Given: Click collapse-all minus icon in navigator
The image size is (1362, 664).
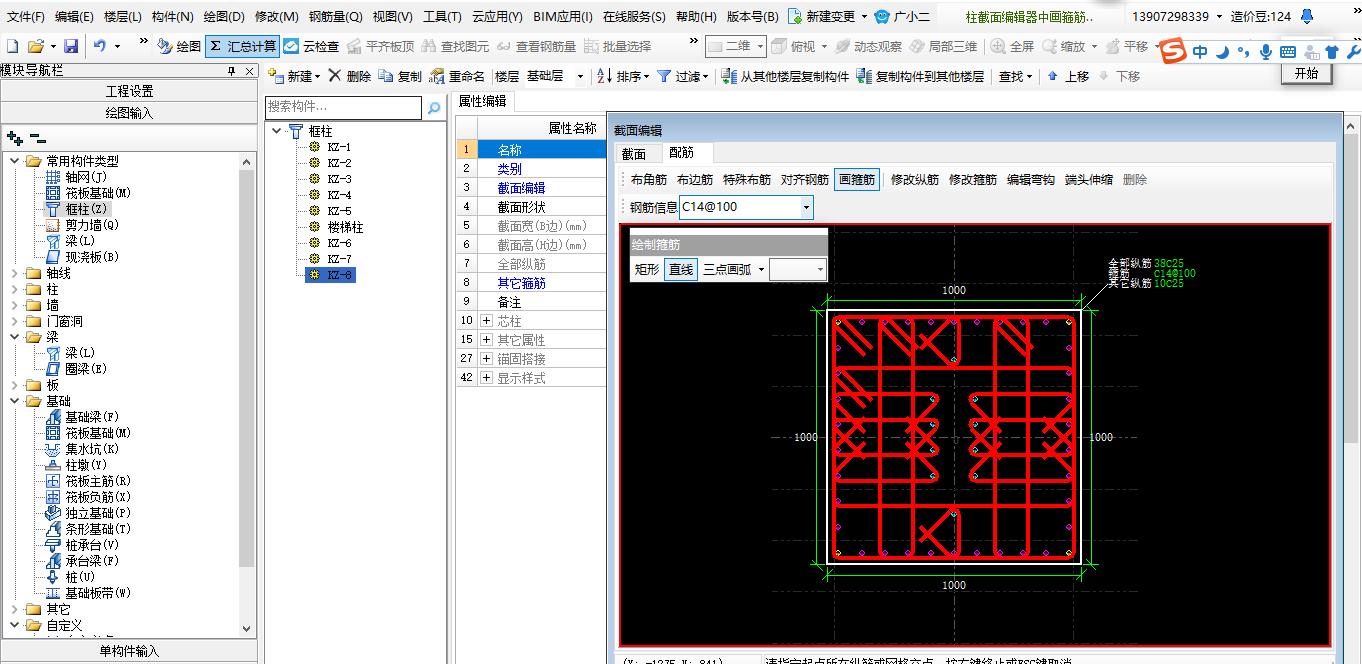Looking at the screenshot, I should tap(38, 138).
